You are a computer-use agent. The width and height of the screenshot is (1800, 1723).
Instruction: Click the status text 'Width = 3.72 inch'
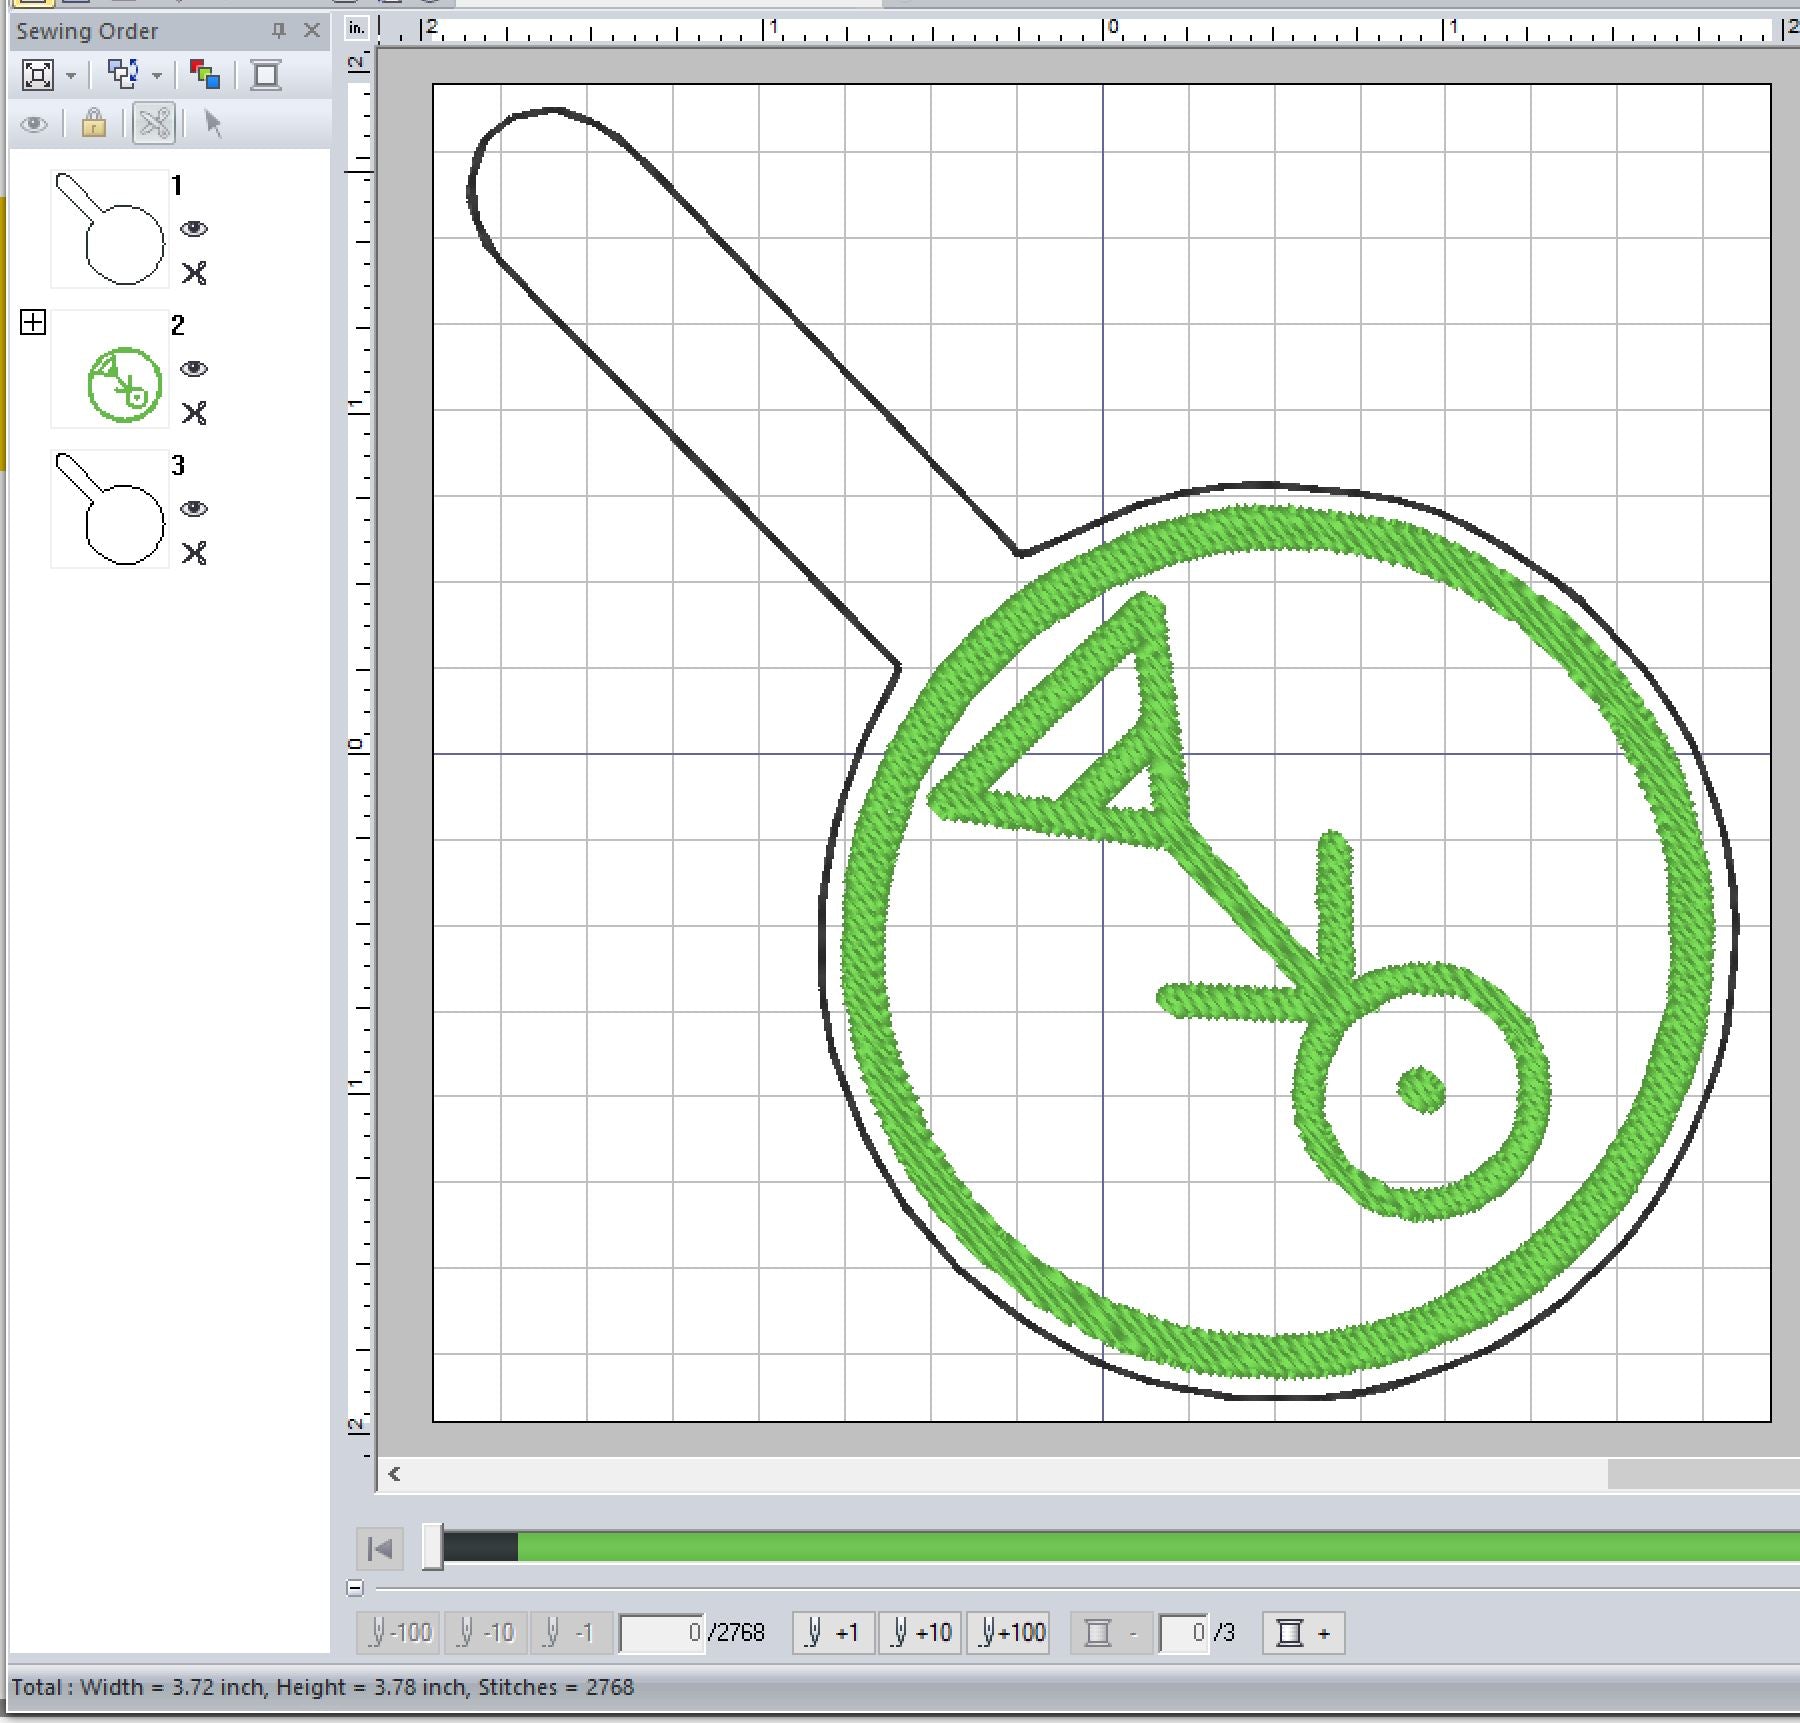tap(172, 1688)
